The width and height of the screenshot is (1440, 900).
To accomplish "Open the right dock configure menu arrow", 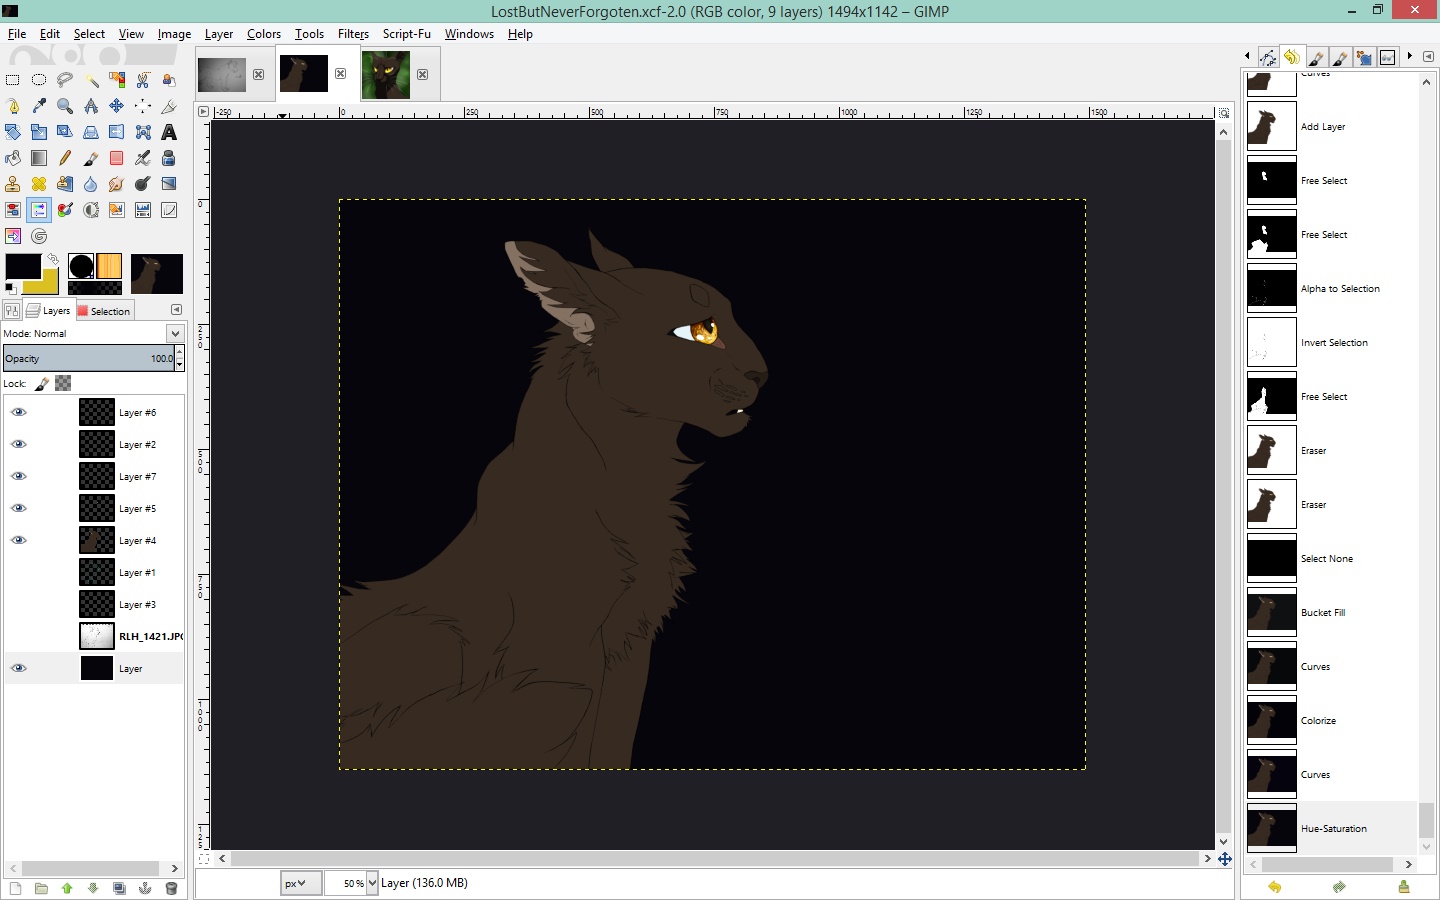I will [1428, 56].
